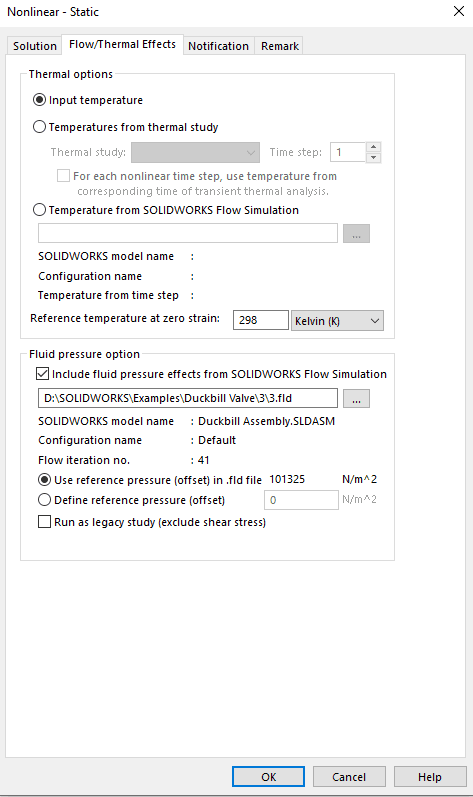Confirm the dialog with OK
This screenshot has width=473, height=797.
point(268,777)
